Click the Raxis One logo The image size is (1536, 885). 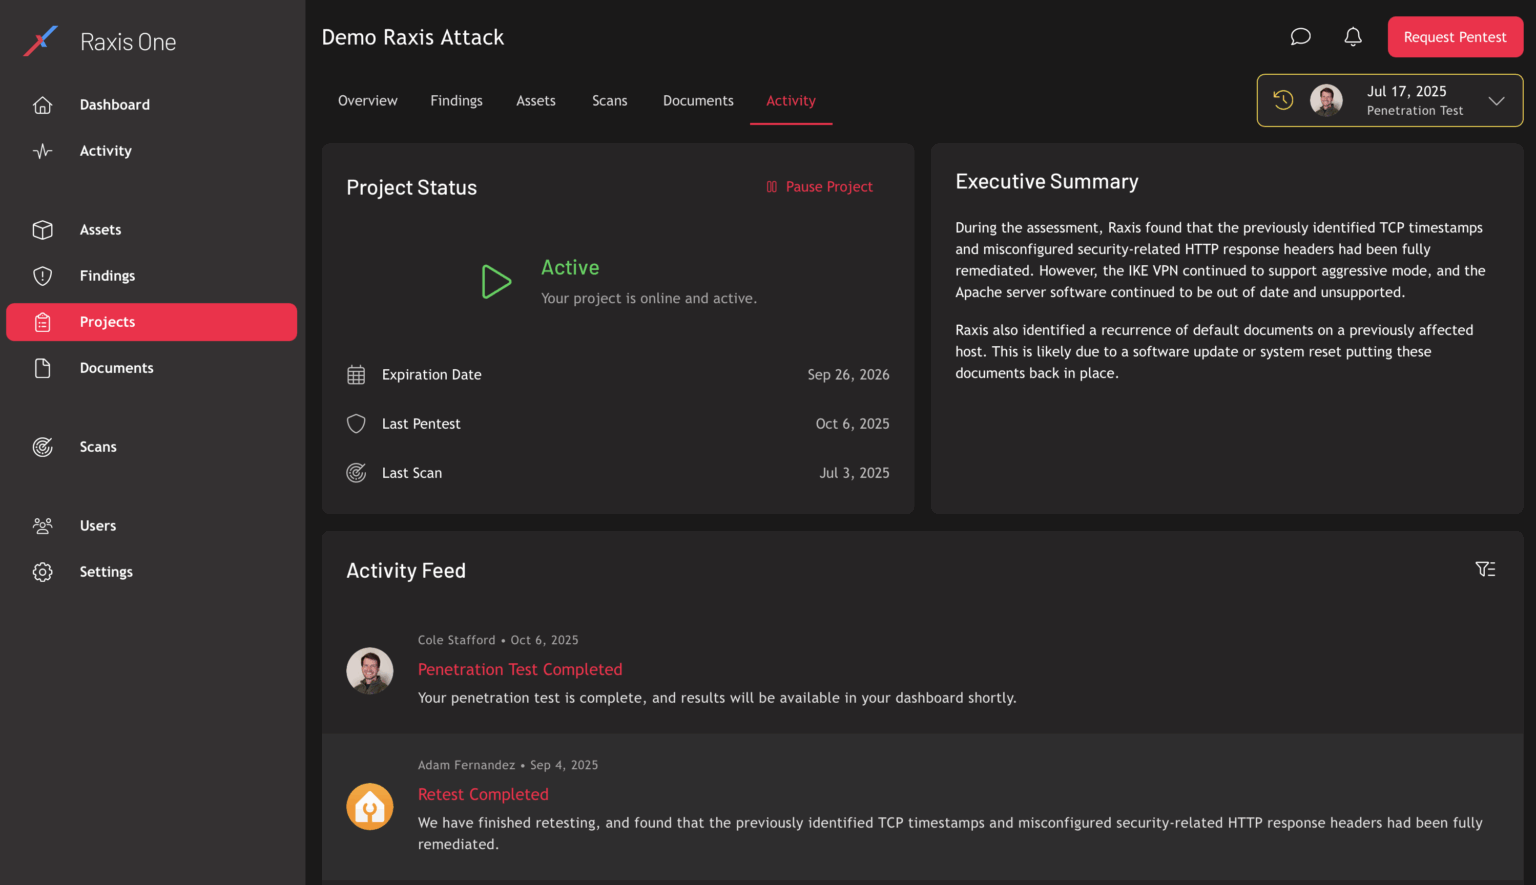click(41, 42)
